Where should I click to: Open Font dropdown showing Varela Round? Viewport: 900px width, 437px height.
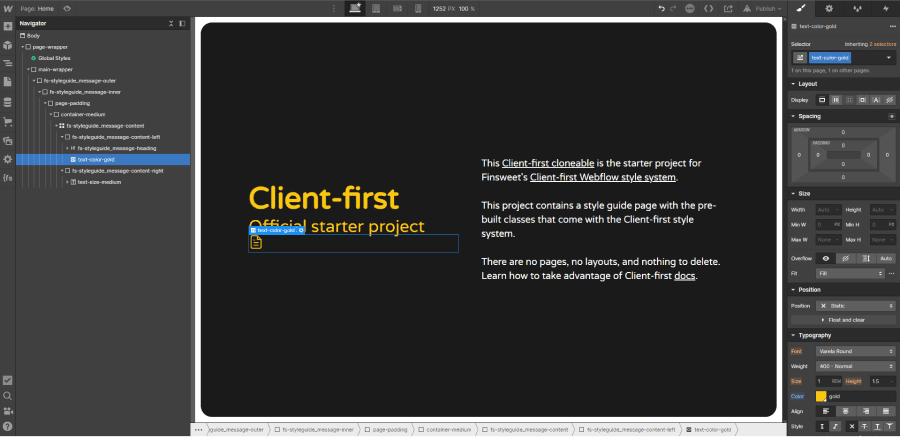[x=855, y=351]
